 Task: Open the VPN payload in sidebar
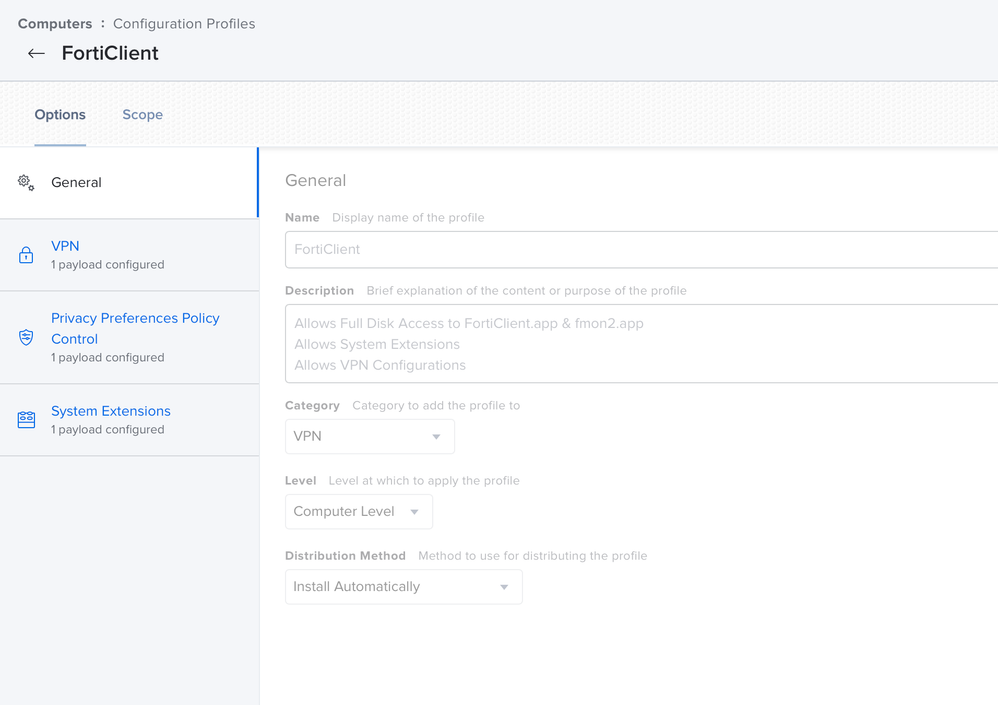click(x=129, y=255)
